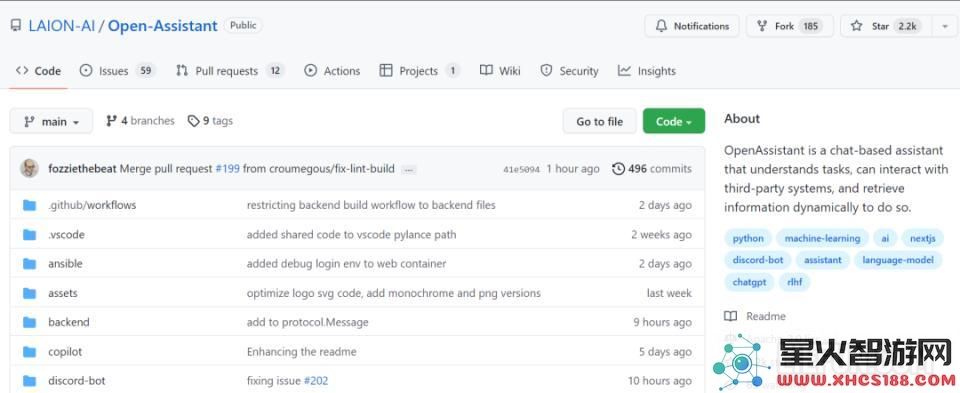Screen dimensions: 960x393
Task: Select the rlhf topic tag
Action: [x=795, y=282]
